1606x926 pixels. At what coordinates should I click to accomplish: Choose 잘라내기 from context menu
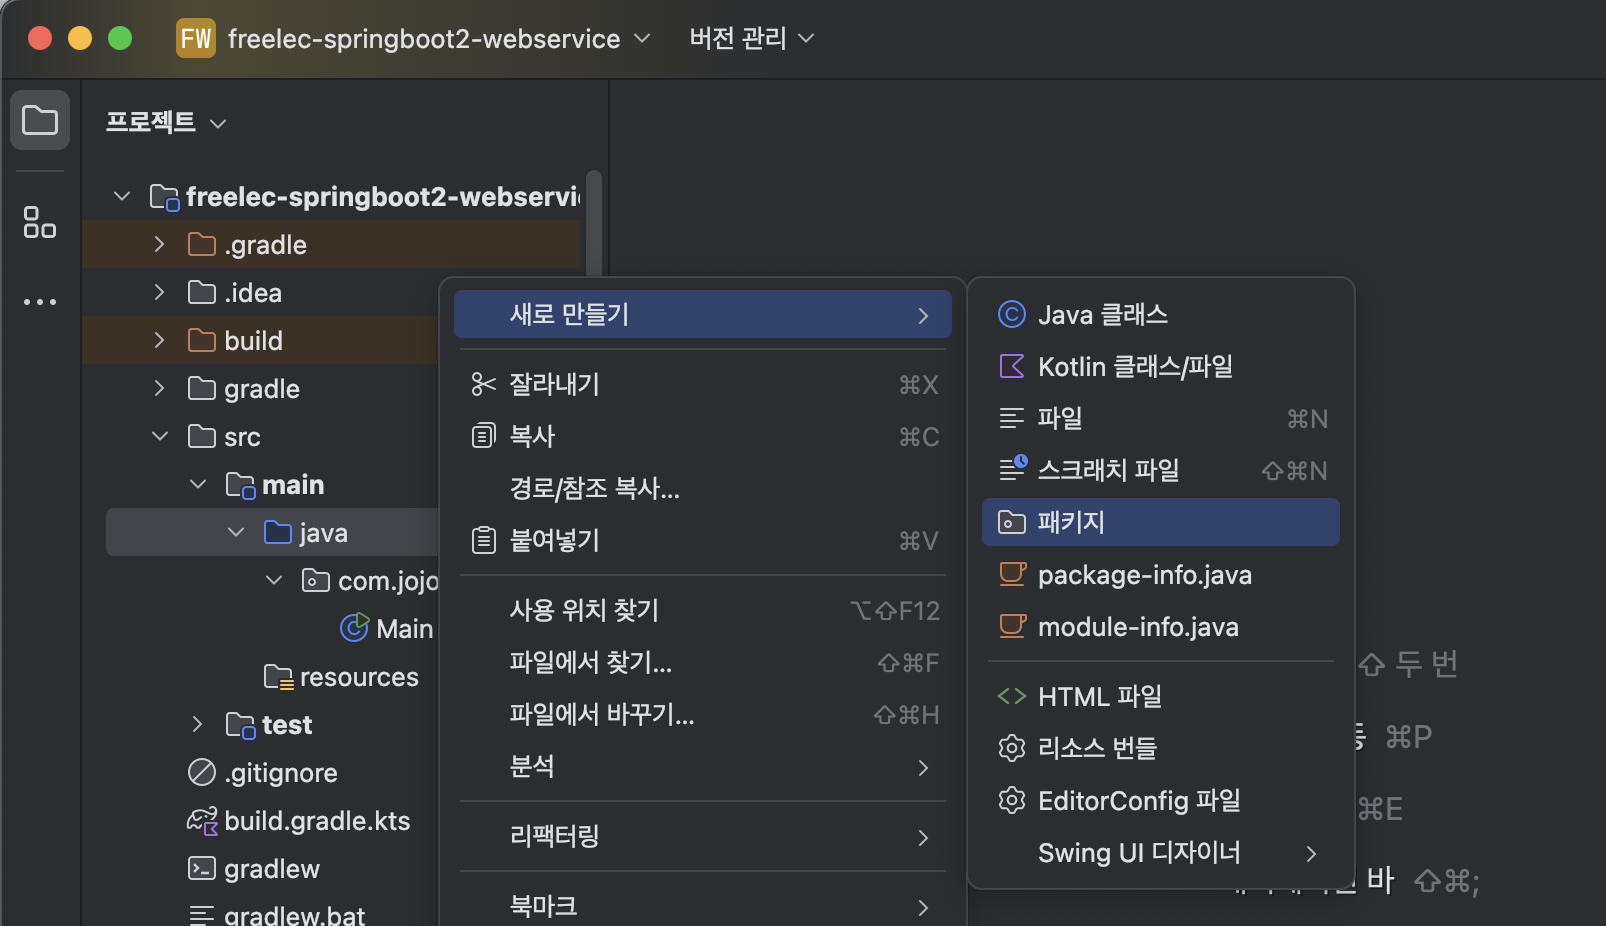pos(702,384)
